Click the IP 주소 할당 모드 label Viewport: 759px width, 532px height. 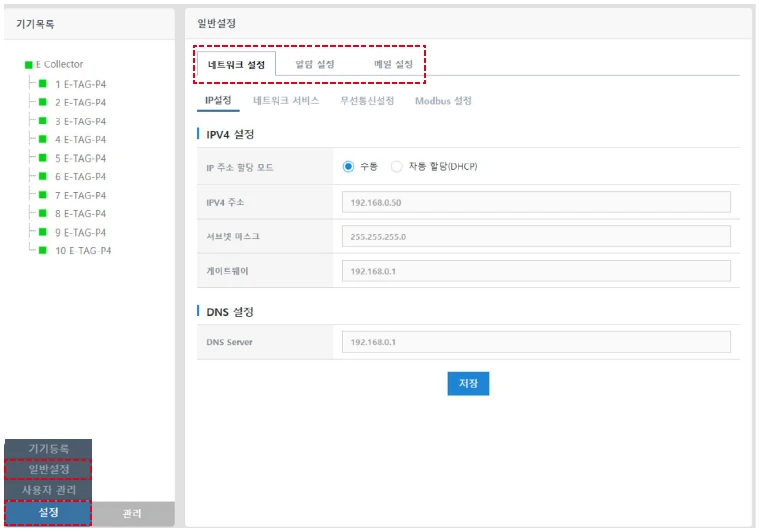pos(240,167)
